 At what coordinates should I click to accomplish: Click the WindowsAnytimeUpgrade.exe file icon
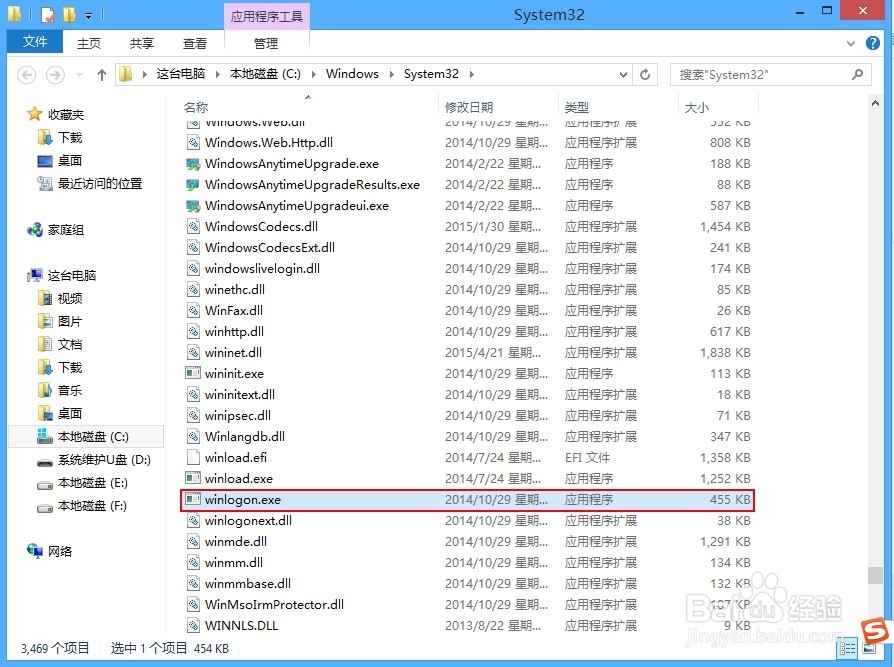193,164
